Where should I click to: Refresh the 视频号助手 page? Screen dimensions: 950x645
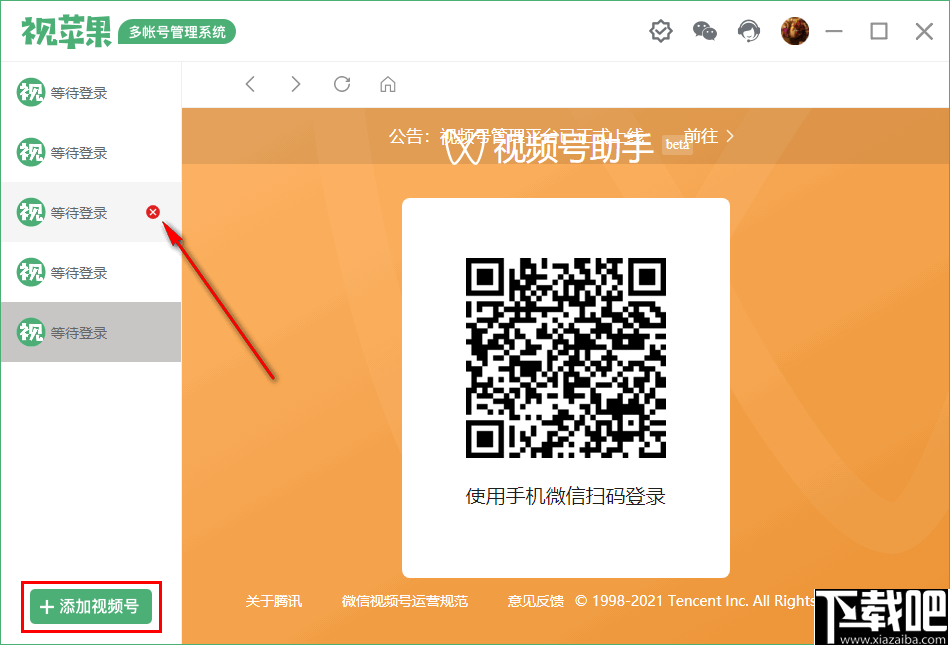coord(341,84)
